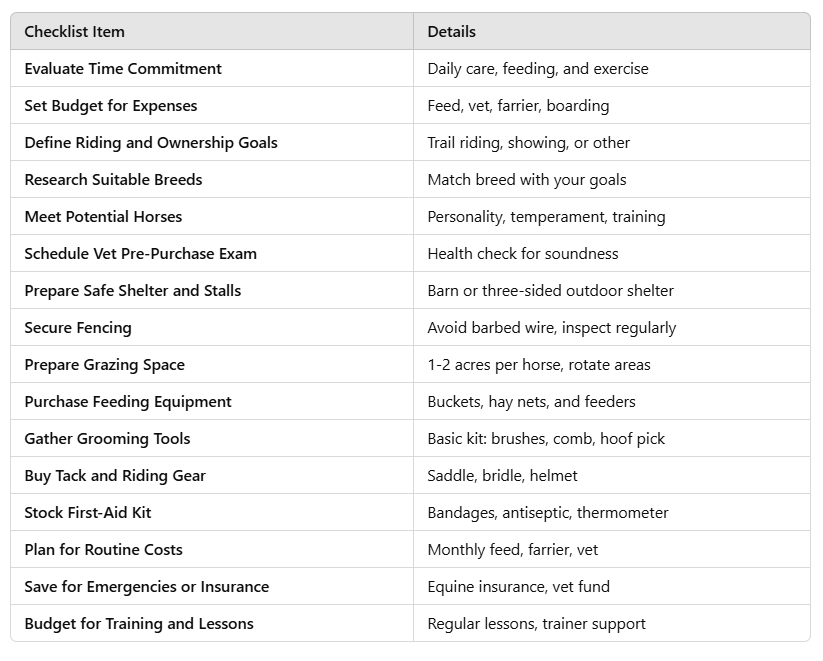Click the Prepare Grazing Space cell
This screenshot has width=823, height=661.
[x=212, y=364]
